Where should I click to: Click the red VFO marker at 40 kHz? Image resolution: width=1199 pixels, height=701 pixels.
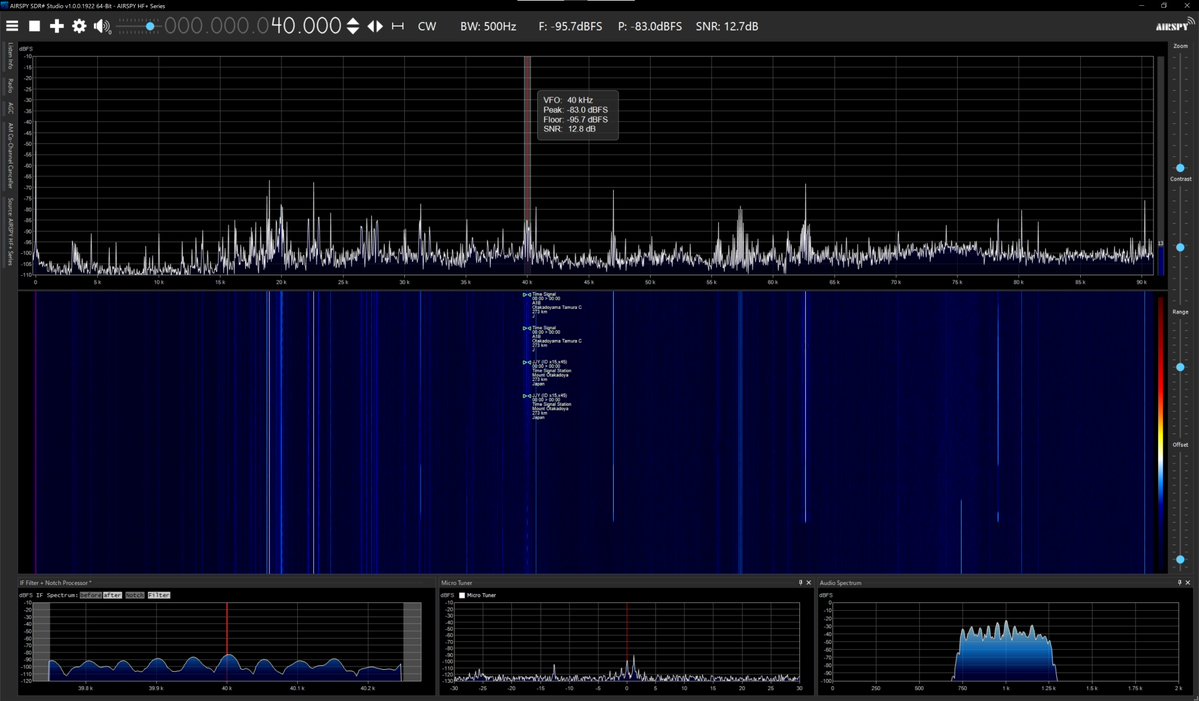tap(528, 164)
